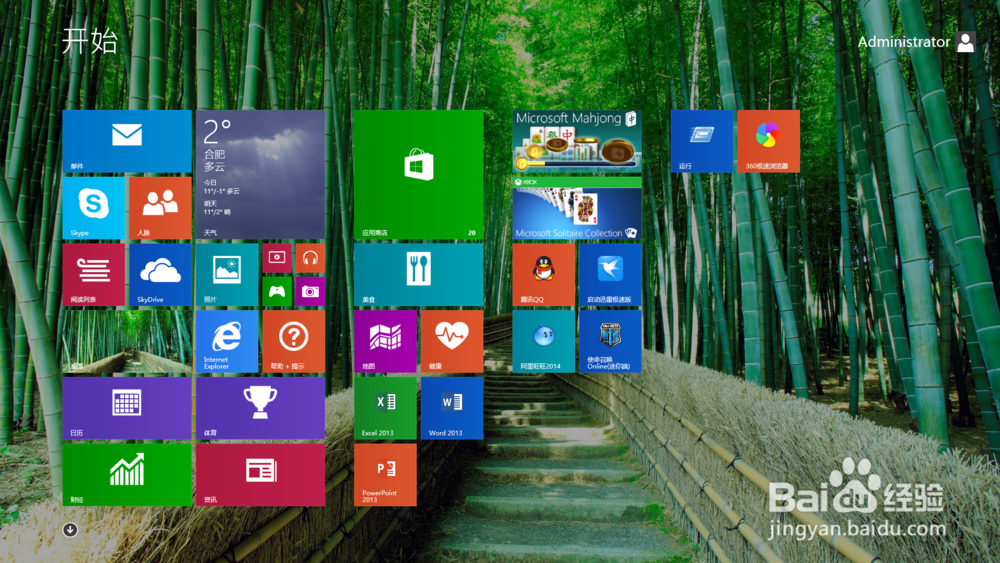Open the SkyDrive tile
This screenshot has height=563, width=1000.
pos(160,275)
